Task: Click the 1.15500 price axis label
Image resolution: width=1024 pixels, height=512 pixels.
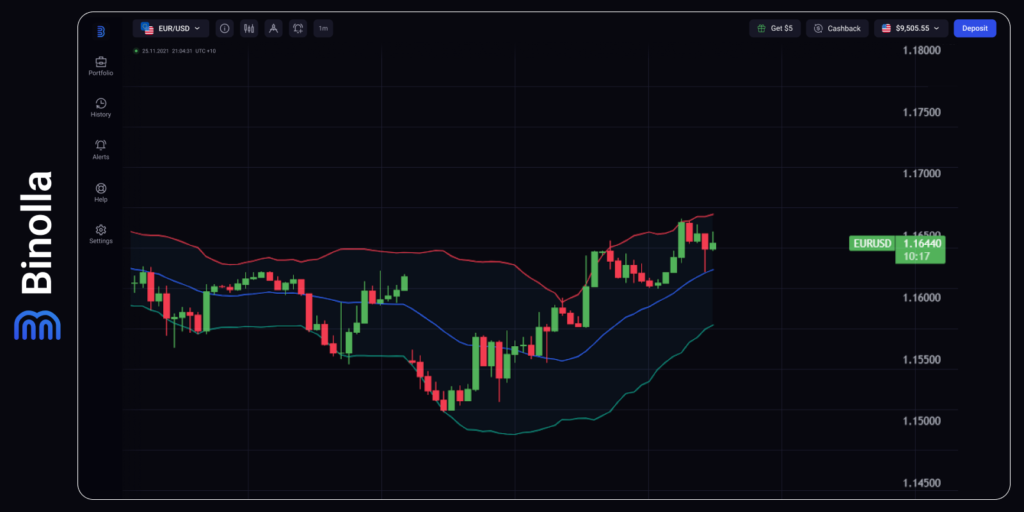Action: click(921, 360)
